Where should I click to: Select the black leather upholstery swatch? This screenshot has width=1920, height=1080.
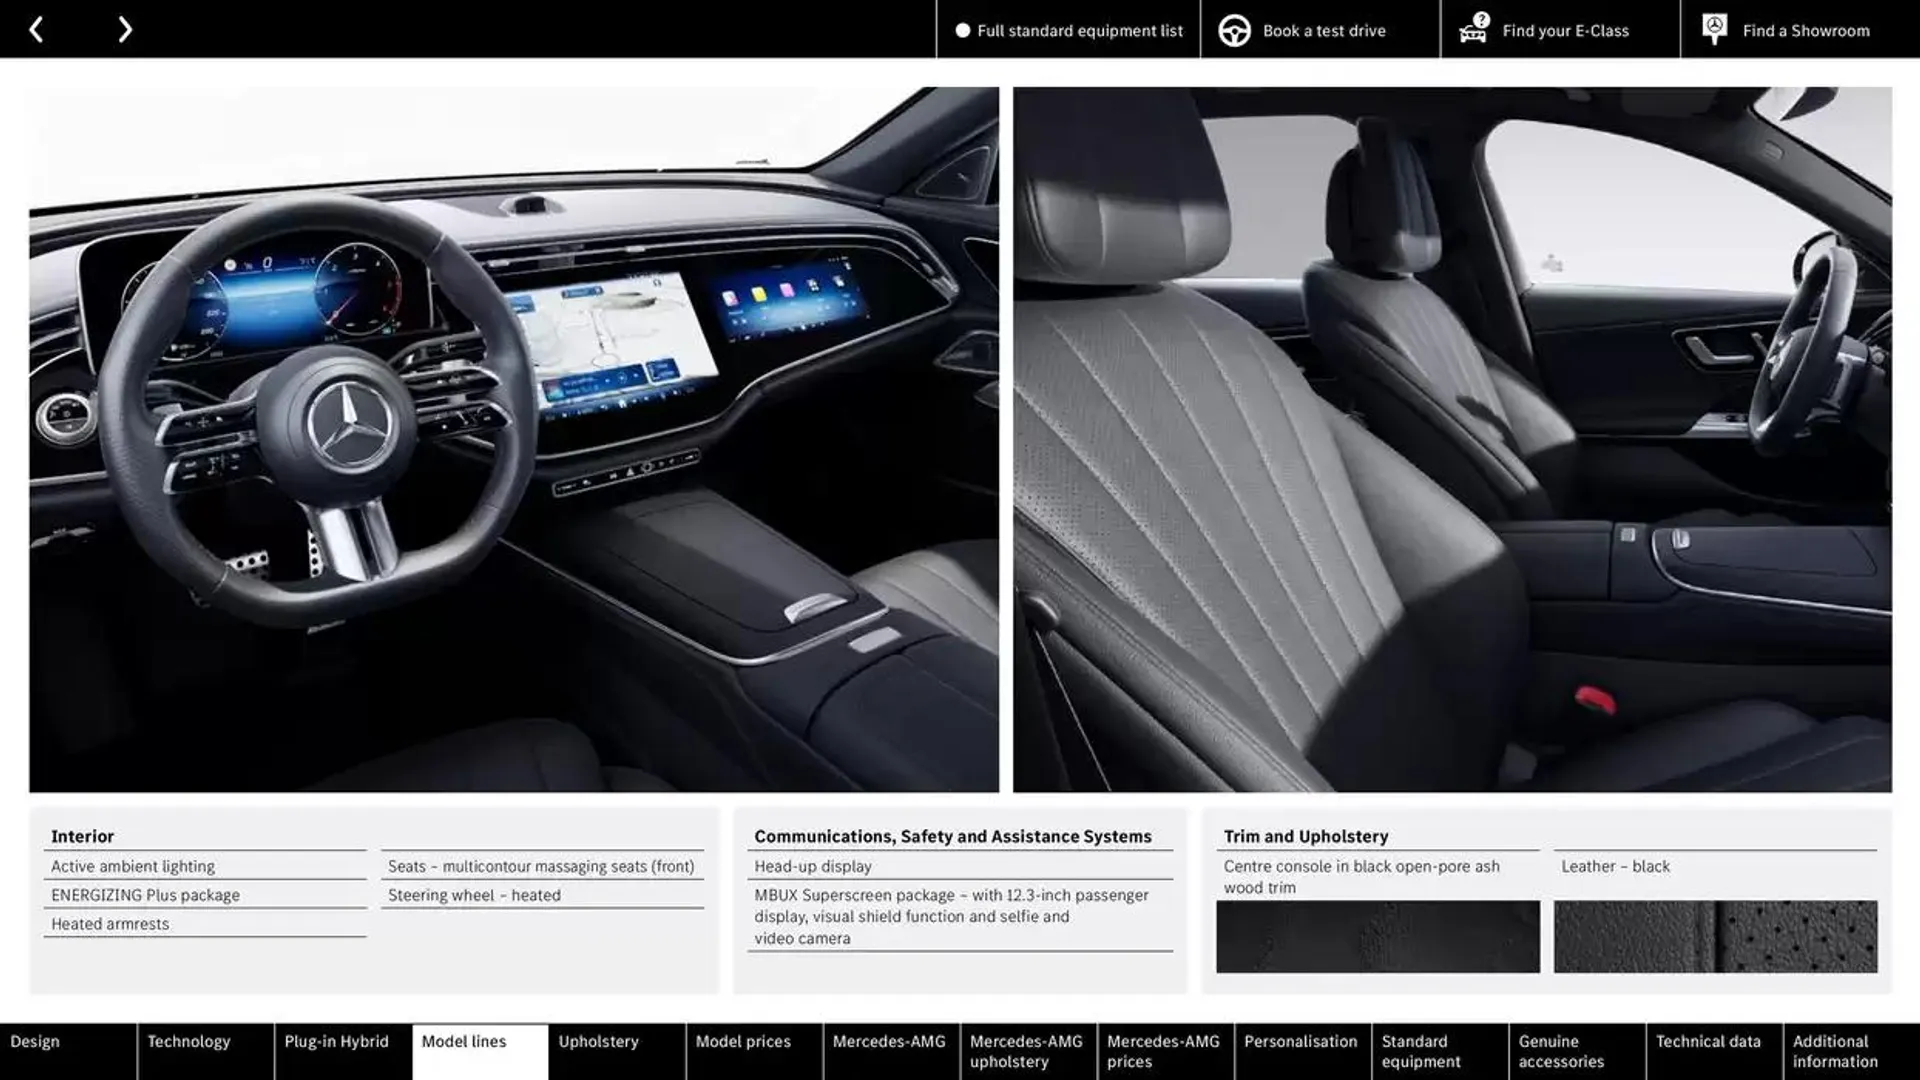(1714, 936)
